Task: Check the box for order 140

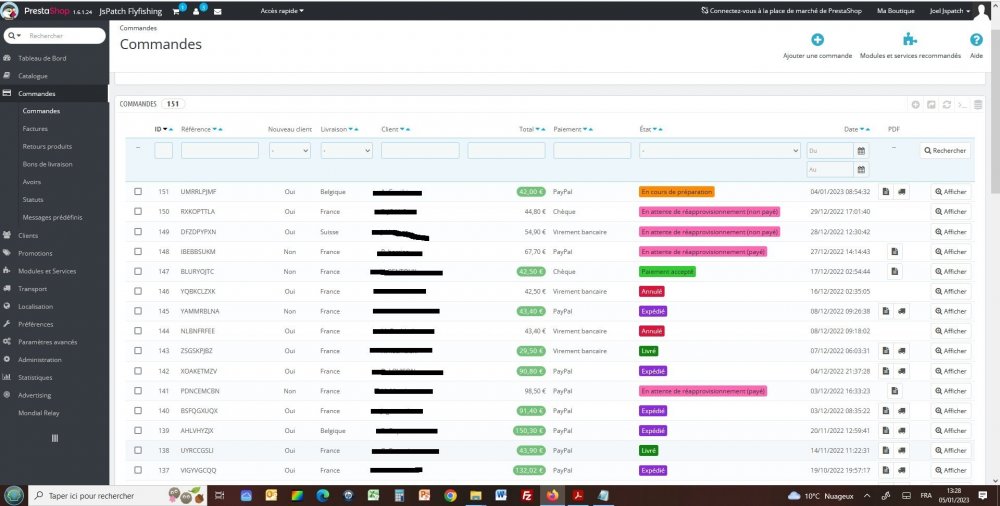Action: click(x=138, y=410)
